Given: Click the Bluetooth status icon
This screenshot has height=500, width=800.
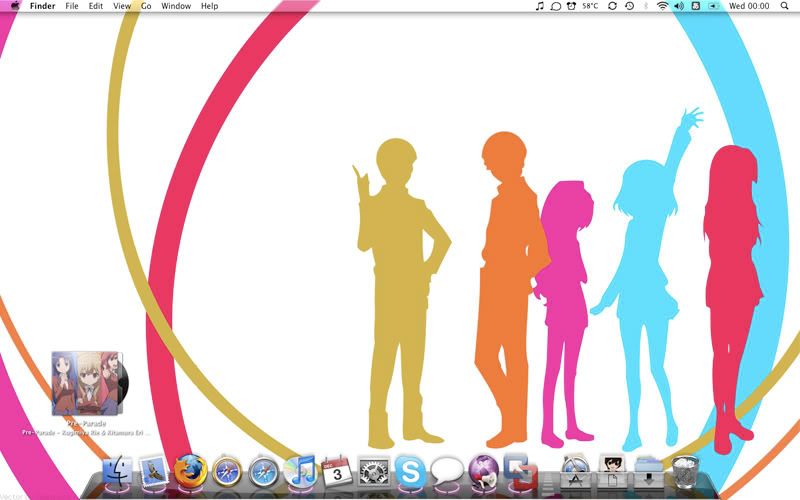Looking at the screenshot, I should point(645,6).
